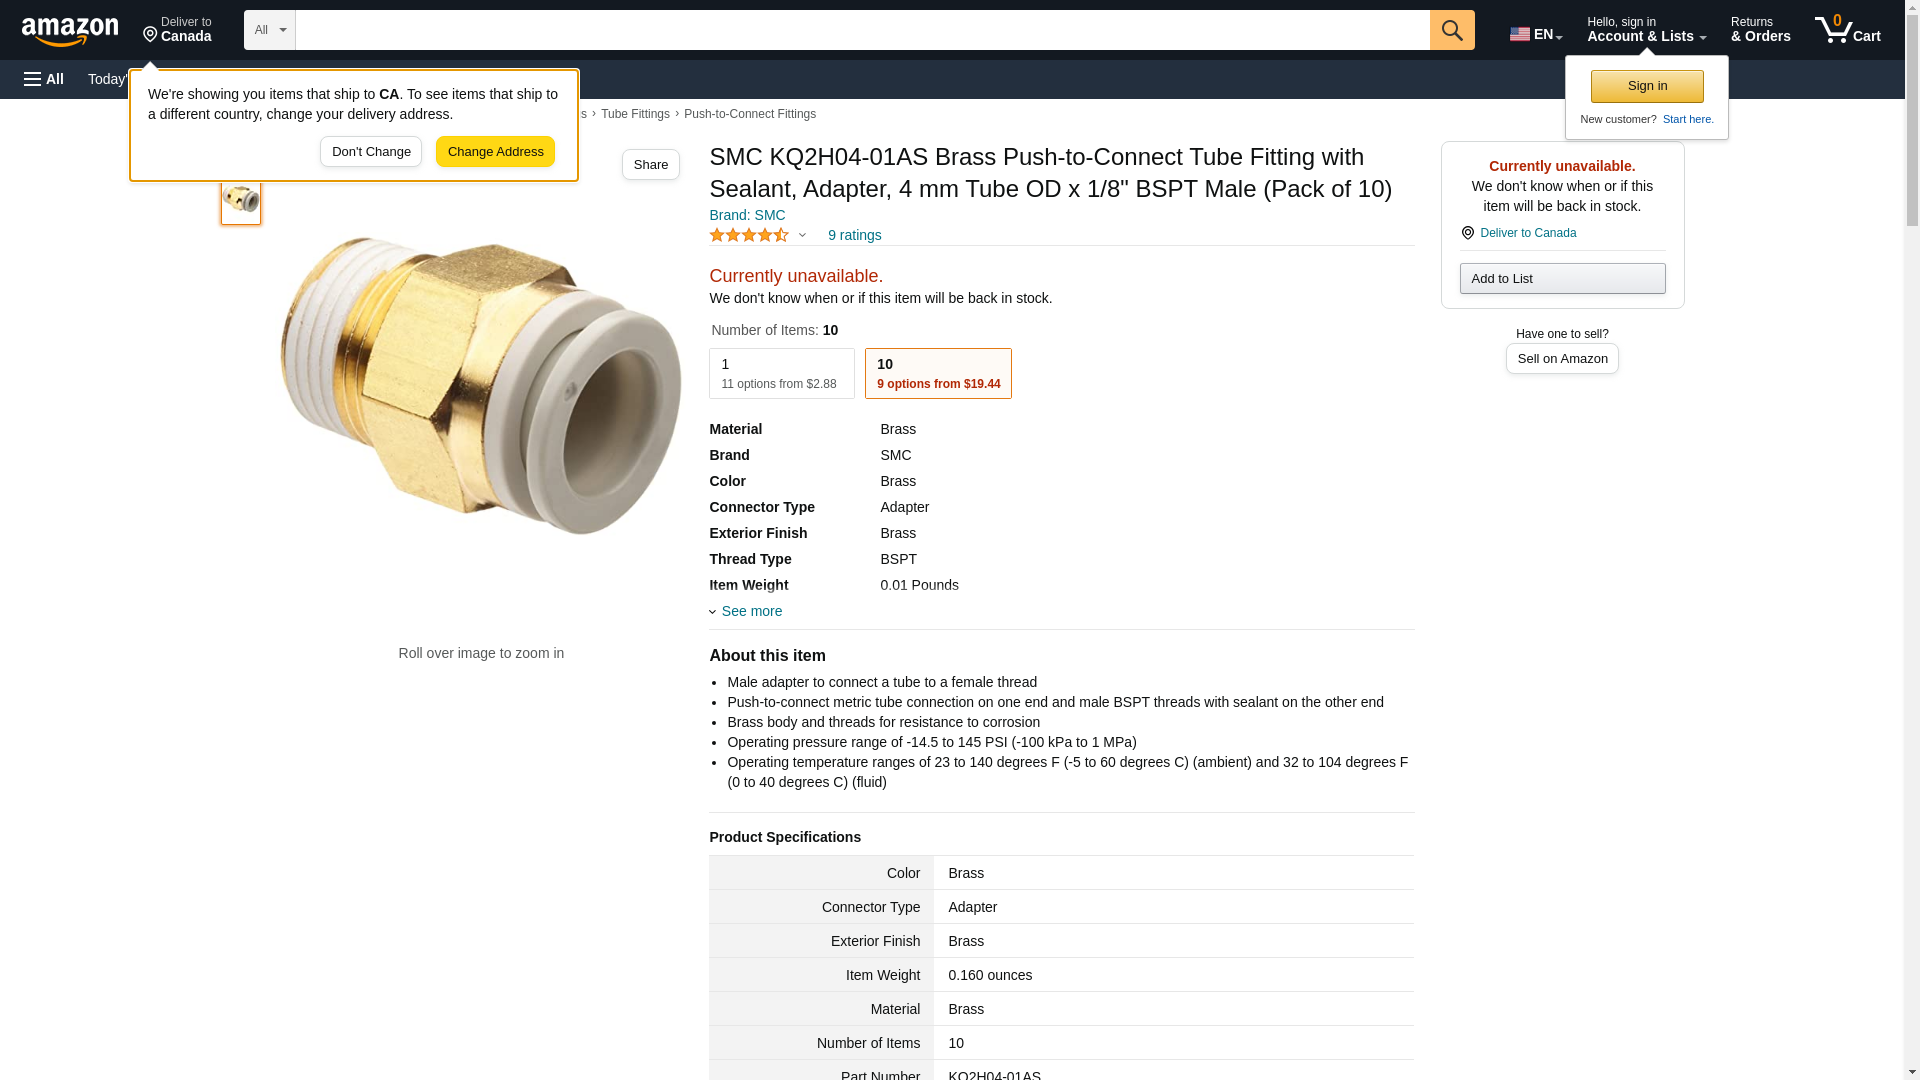This screenshot has width=1920, height=1080.
Task: Open the search category All dropdown
Action: (x=269, y=30)
